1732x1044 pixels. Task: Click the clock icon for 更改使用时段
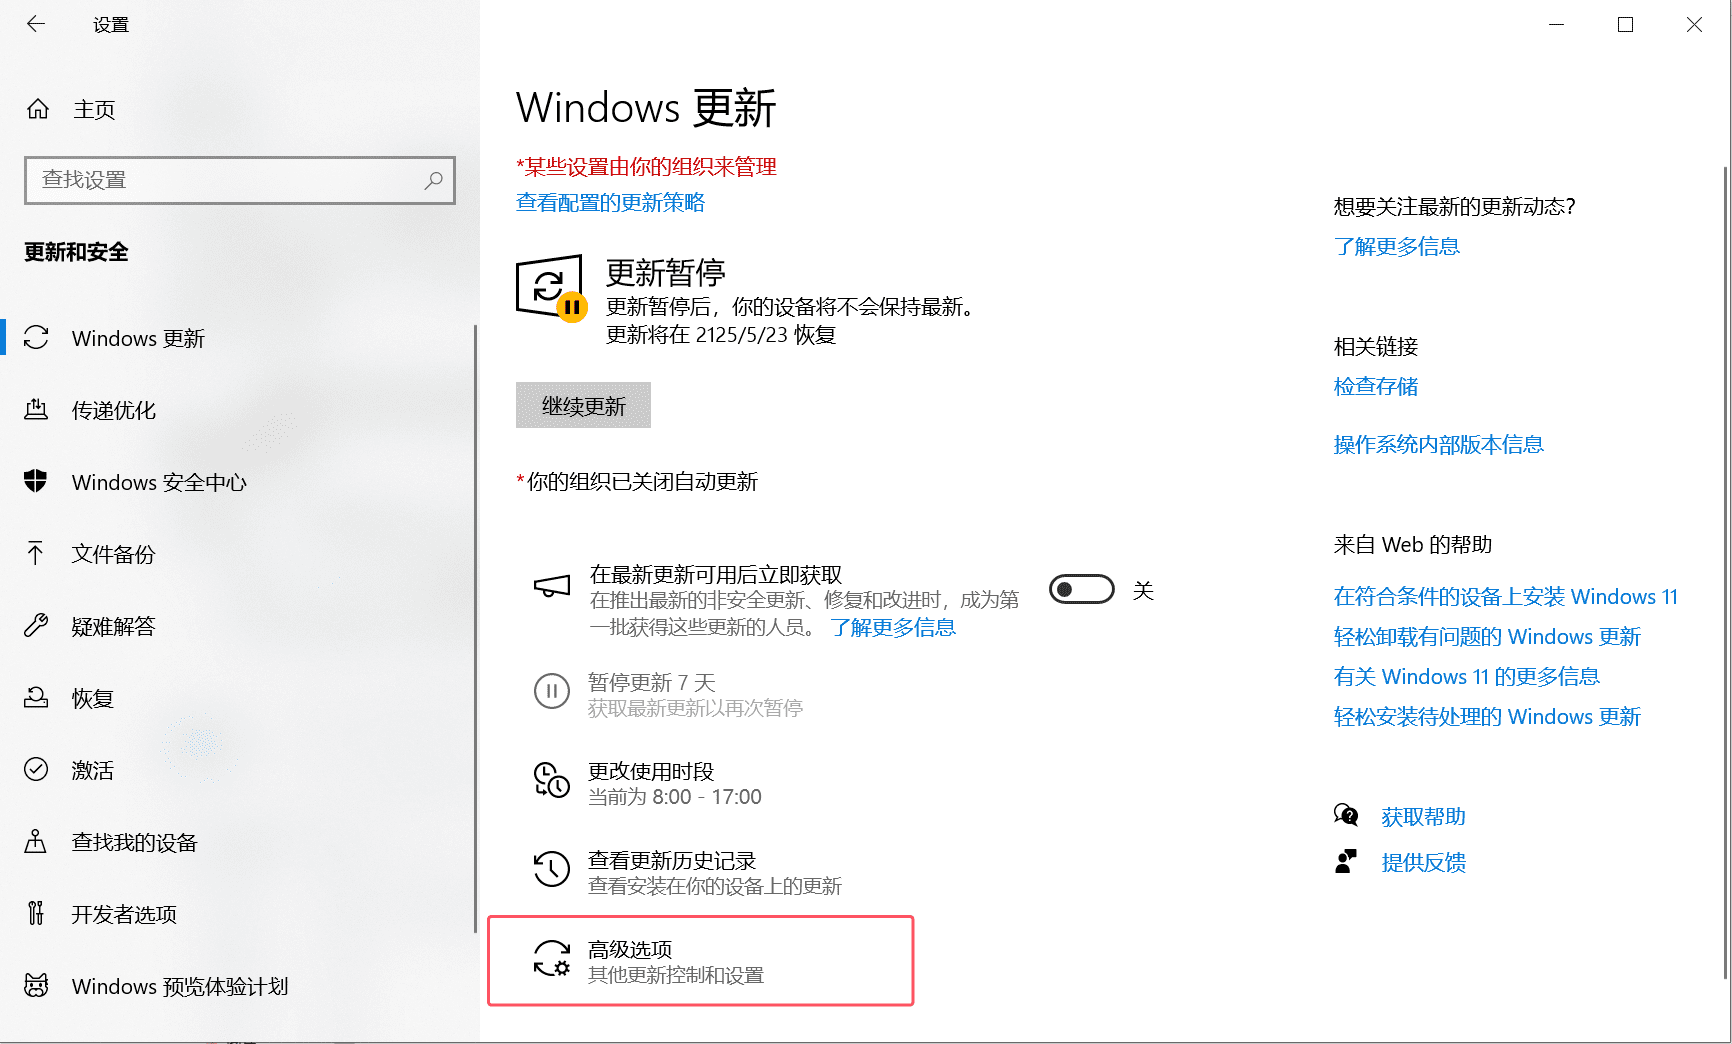point(552,781)
